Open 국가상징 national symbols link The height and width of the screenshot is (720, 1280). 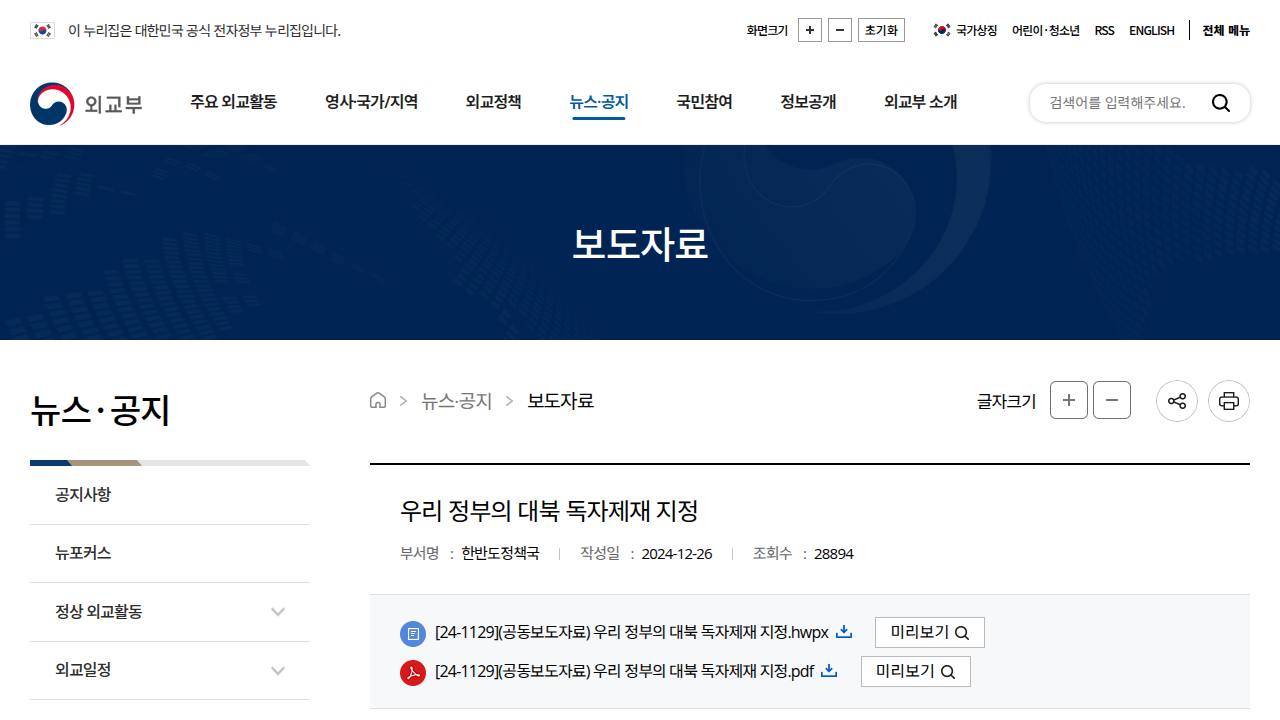(965, 30)
